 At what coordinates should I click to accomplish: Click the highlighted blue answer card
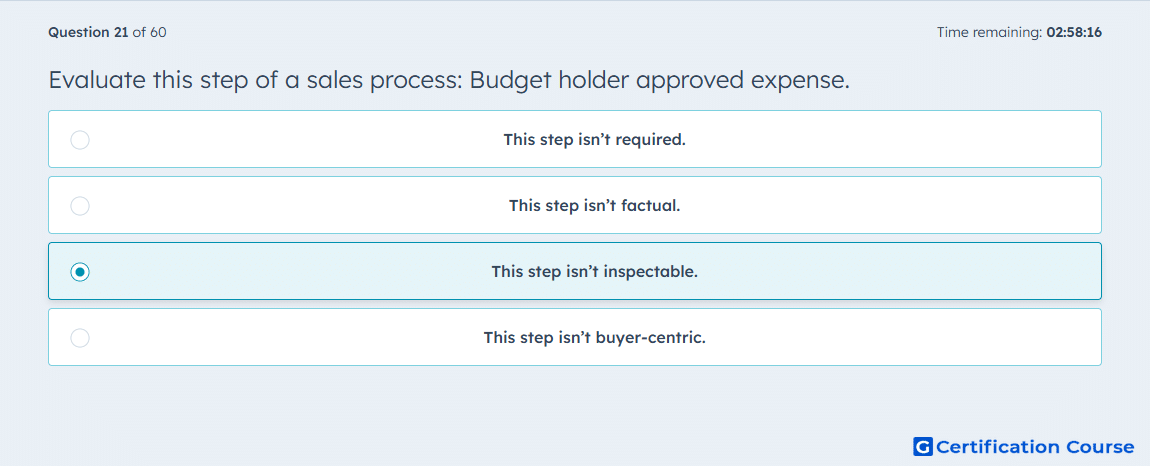[575, 272]
